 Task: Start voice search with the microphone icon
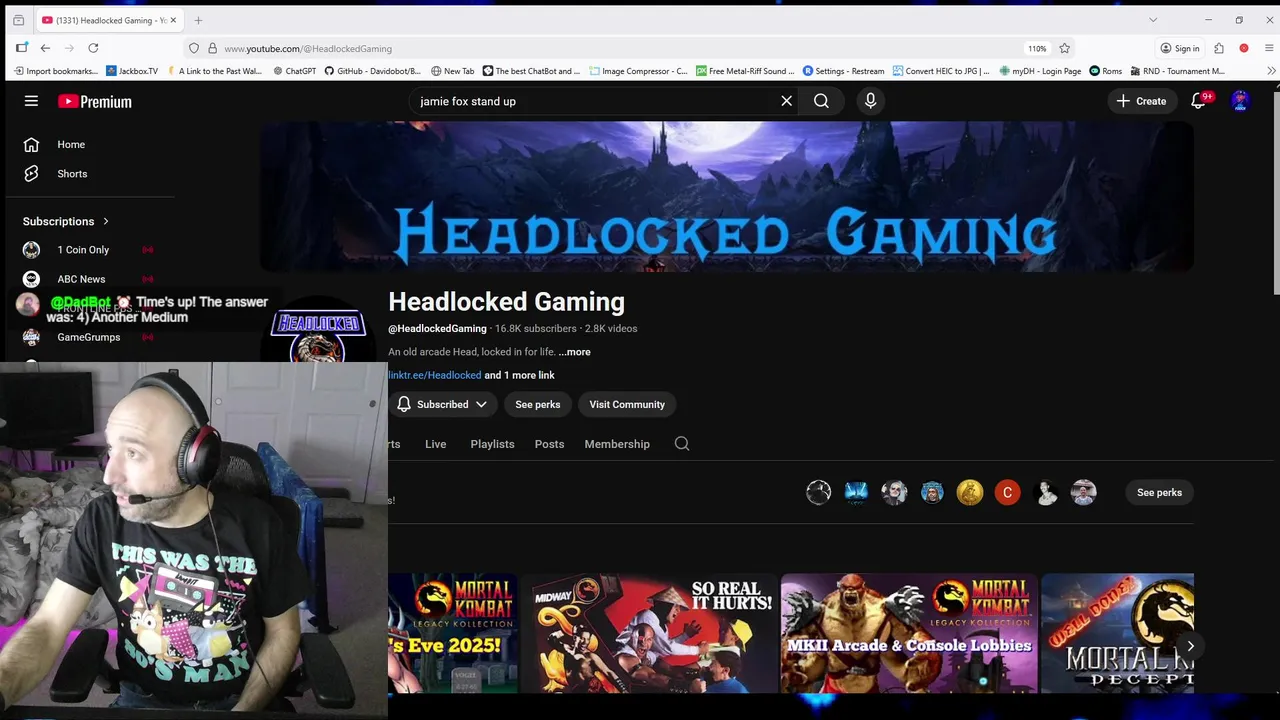tap(870, 101)
